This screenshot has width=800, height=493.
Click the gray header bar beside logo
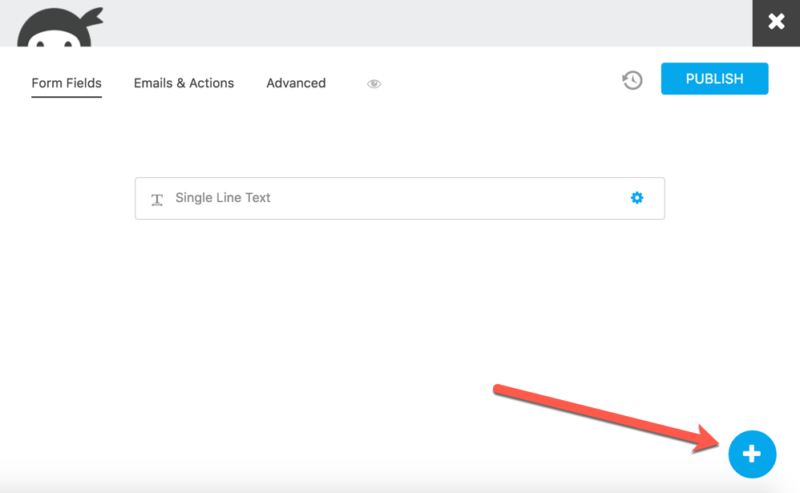(x=400, y=22)
